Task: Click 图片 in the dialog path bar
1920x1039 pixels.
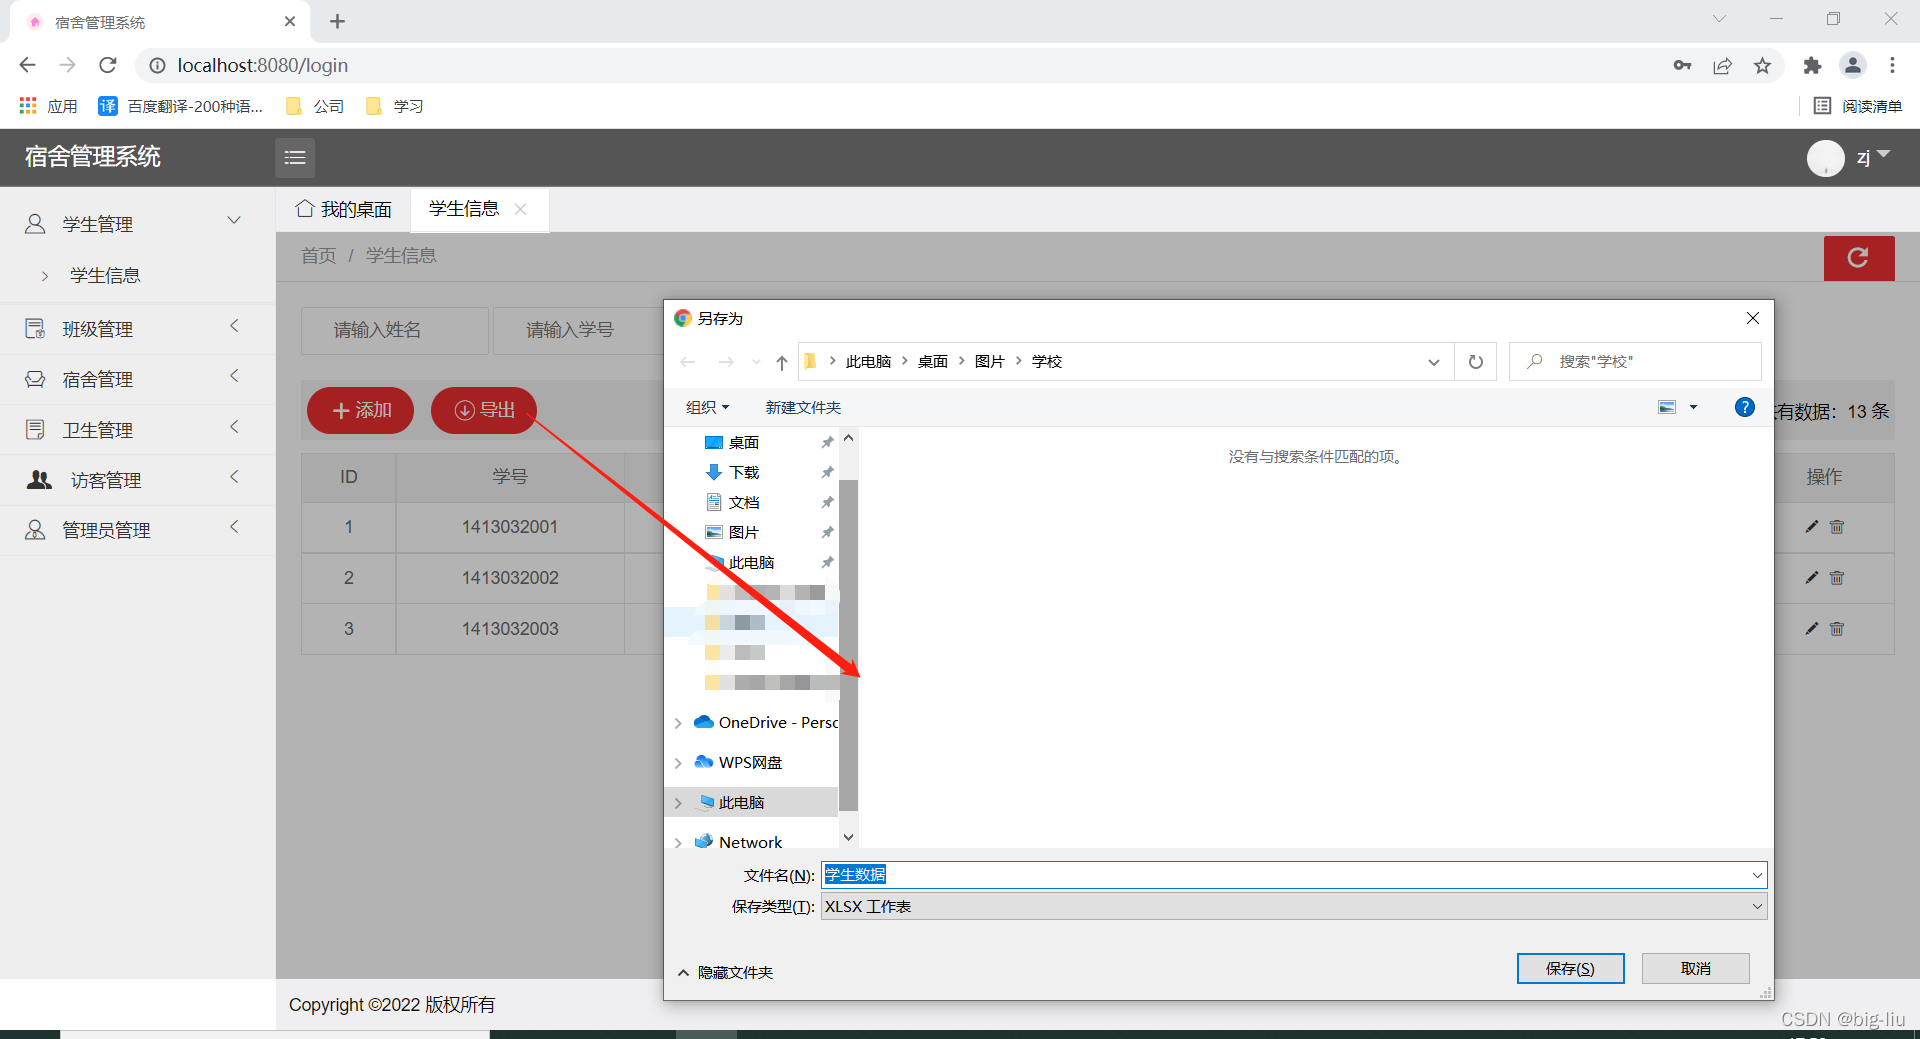Action: pyautogui.click(x=989, y=362)
